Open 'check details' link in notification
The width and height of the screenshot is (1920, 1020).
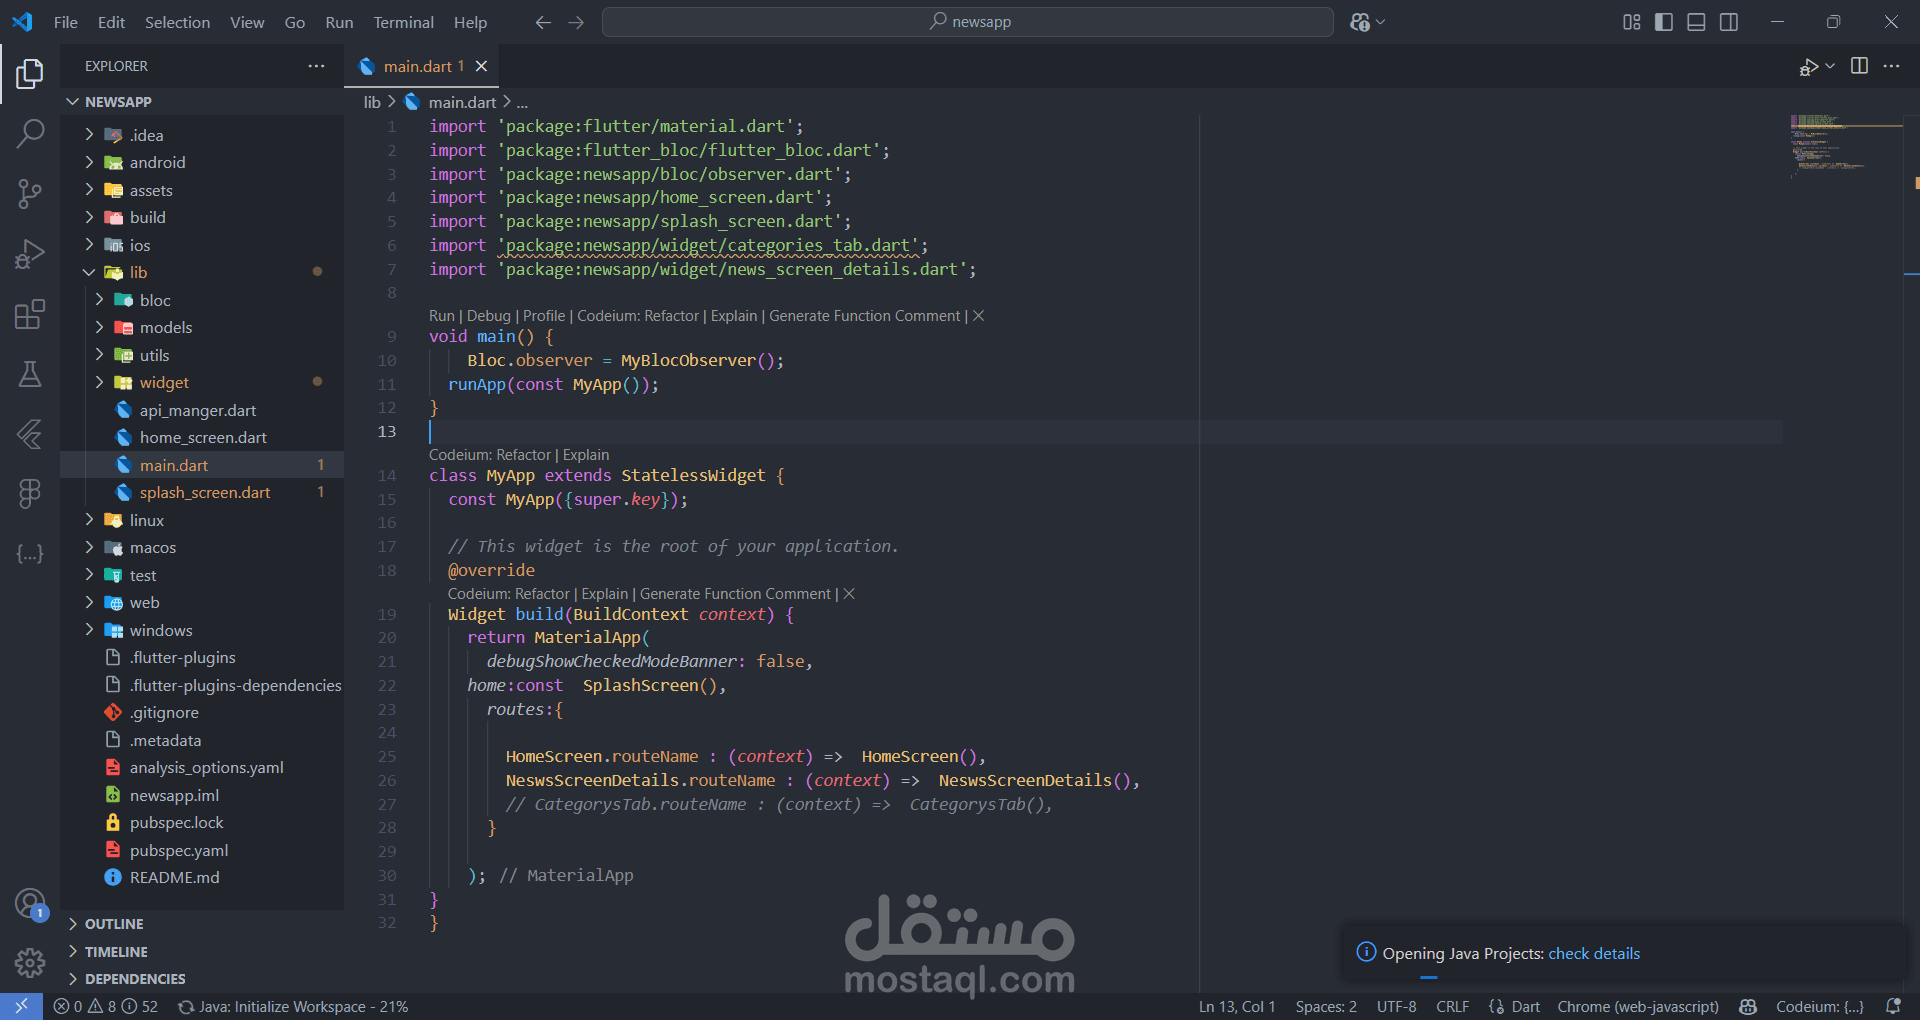1594,954
